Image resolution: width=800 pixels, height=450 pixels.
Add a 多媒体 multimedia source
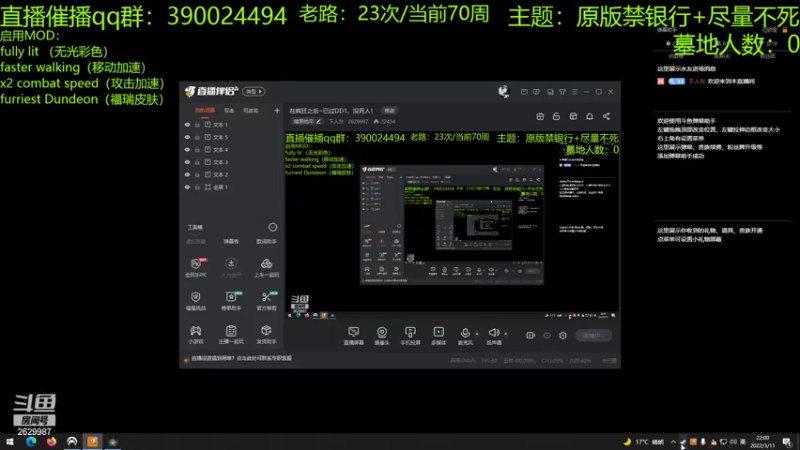click(x=439, y=336)
